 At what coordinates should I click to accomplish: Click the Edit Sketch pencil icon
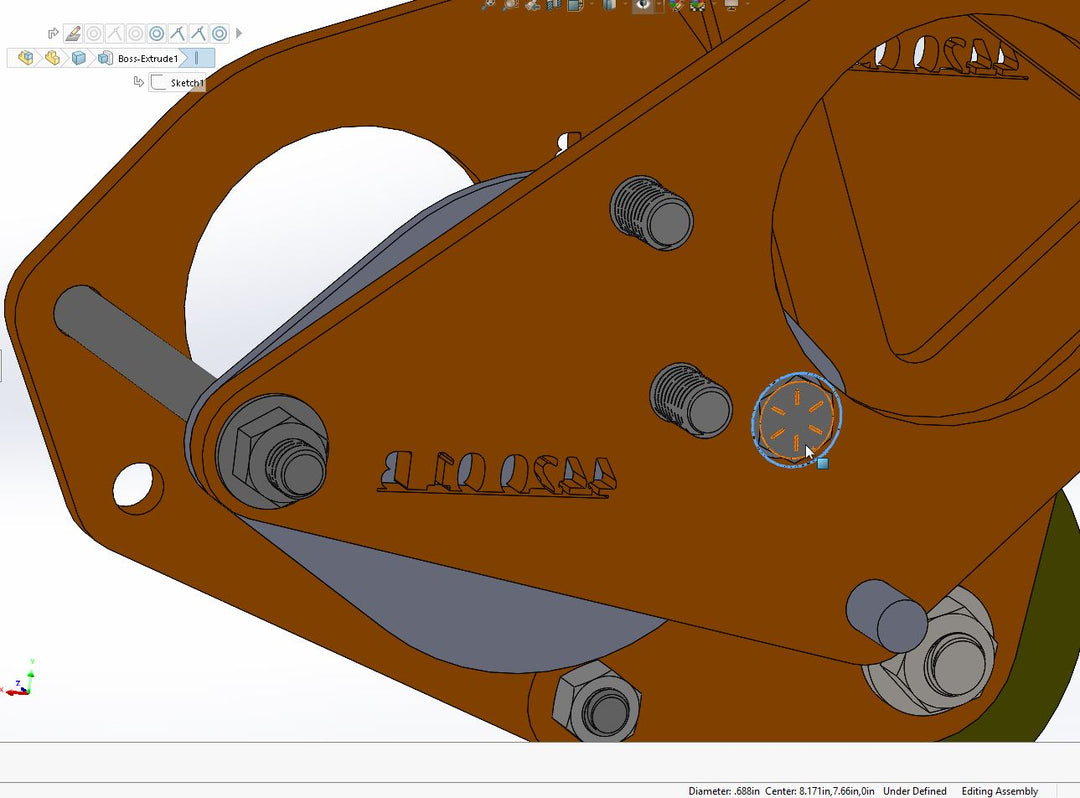point(73,33)
